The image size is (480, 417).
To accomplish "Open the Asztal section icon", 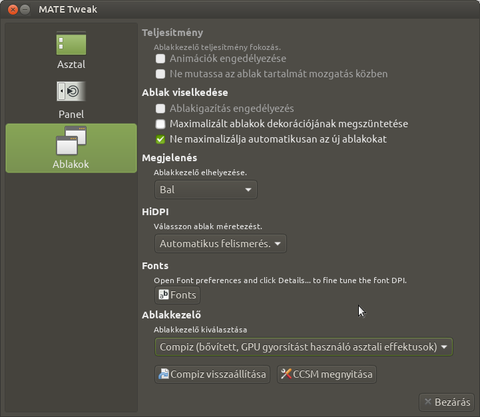I will tap(71, 43).
